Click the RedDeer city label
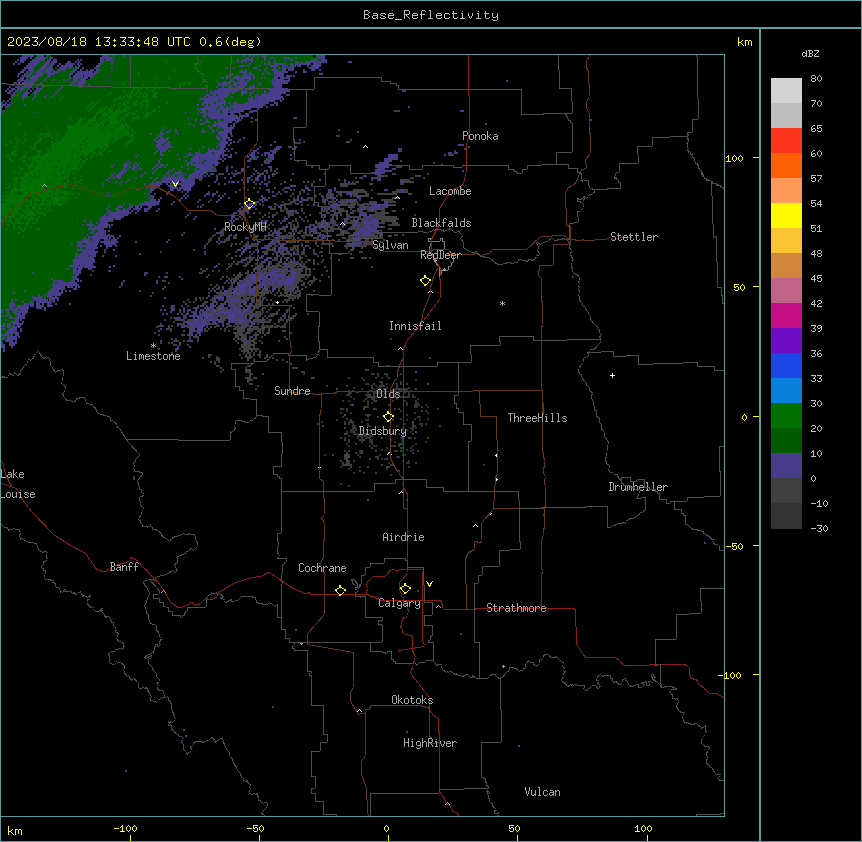The width and height of the screenshot is (862, 842). coord(440,255)
